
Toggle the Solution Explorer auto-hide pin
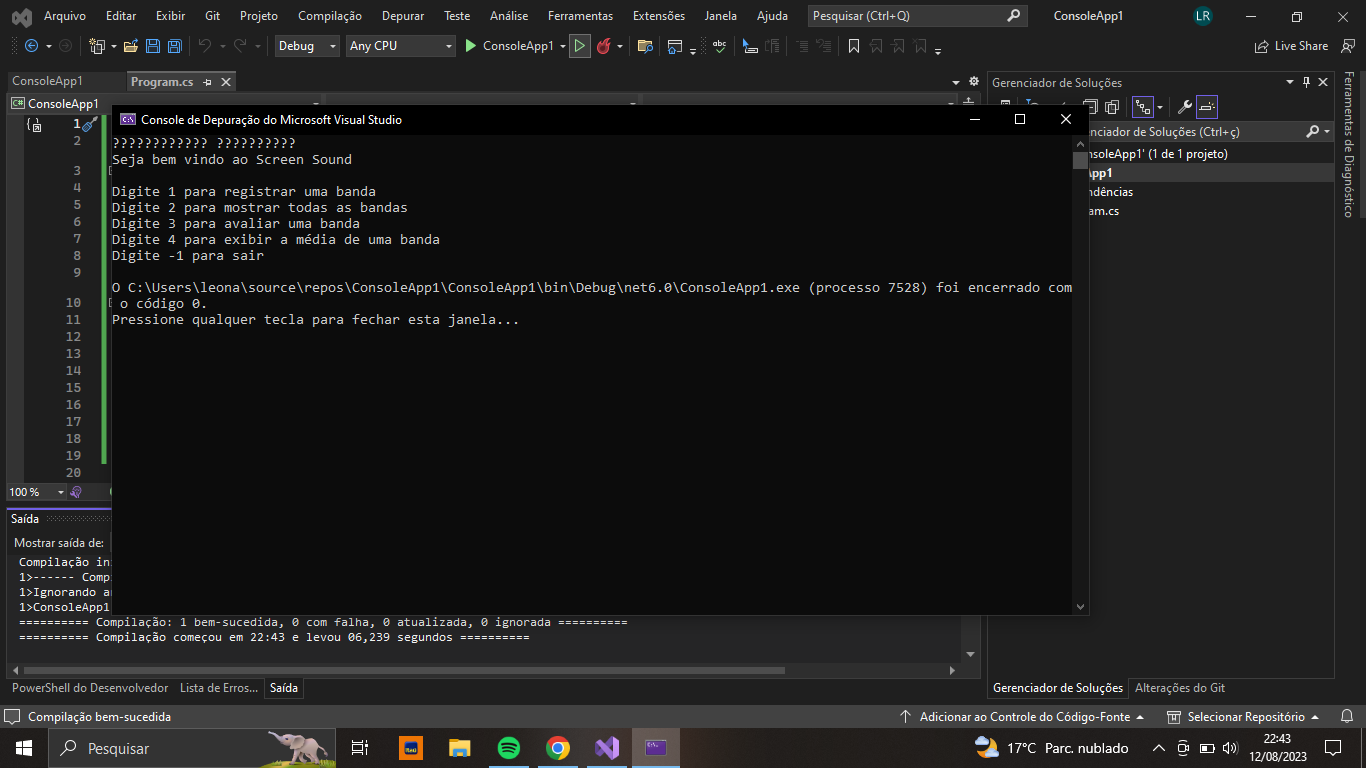click(x=1306, y=83)
